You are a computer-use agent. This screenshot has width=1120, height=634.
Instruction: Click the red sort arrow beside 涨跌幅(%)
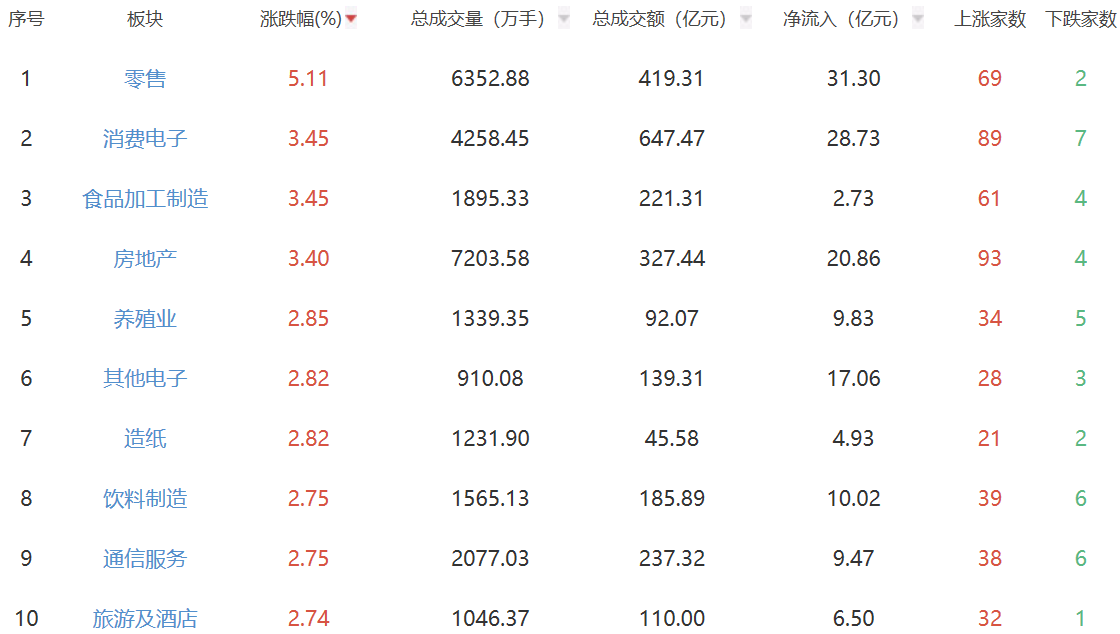pyautogui.click(x=351, y=19)
